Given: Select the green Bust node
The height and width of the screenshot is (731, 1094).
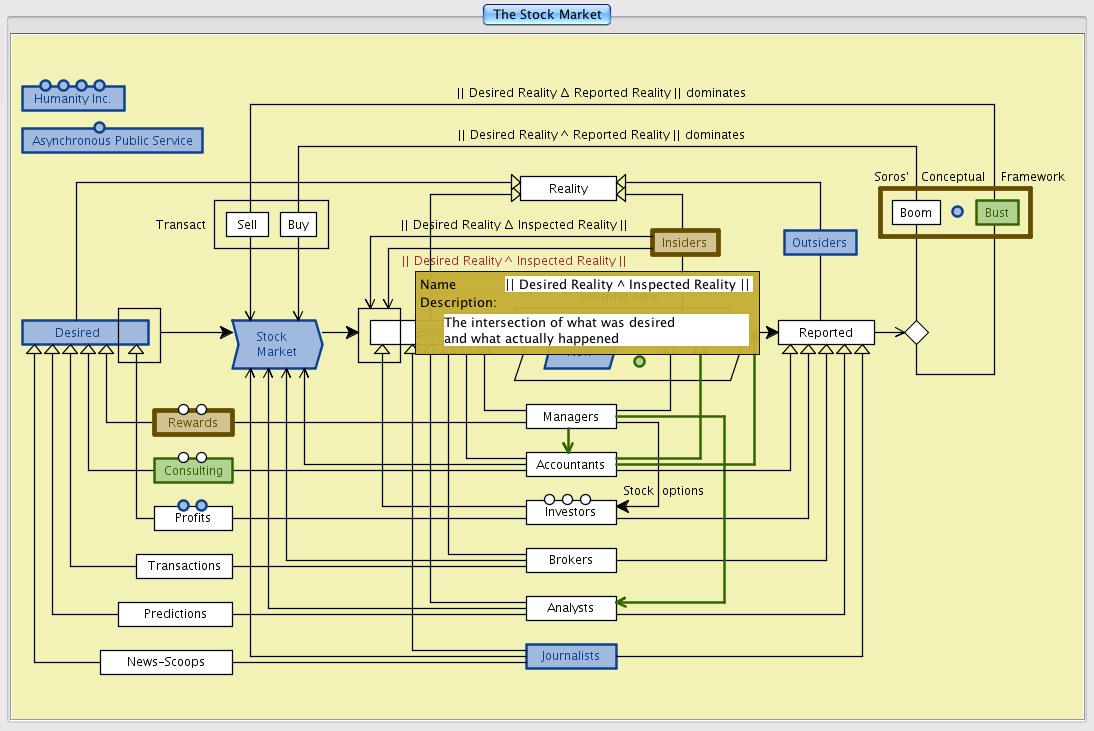Looking at the screenshot, I should (997, 213).
